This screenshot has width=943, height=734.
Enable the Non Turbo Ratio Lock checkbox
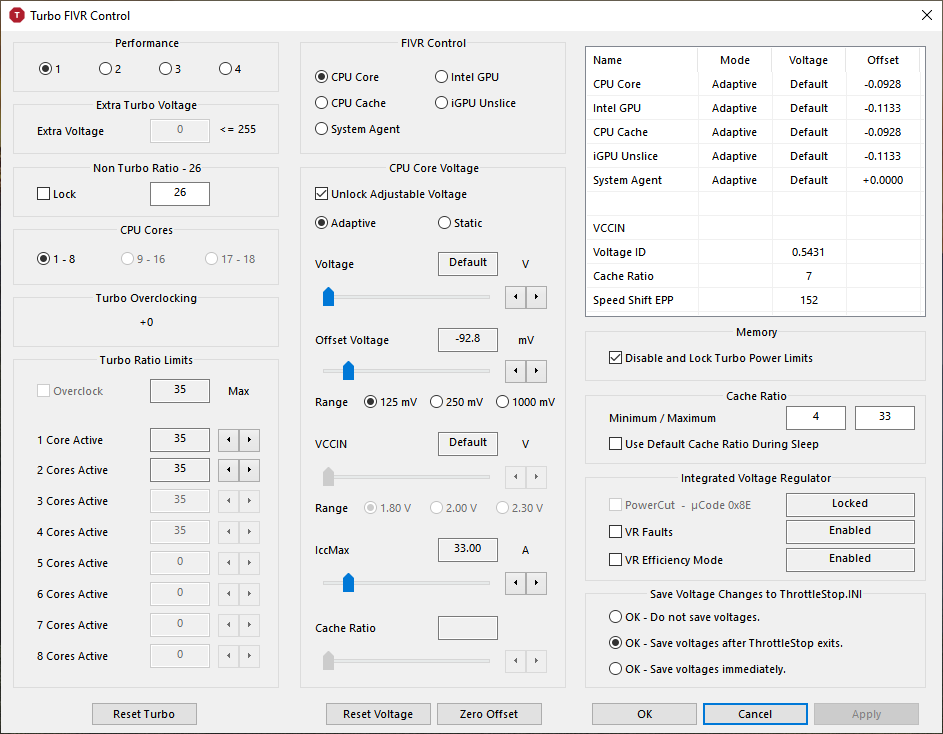point(43,194)
